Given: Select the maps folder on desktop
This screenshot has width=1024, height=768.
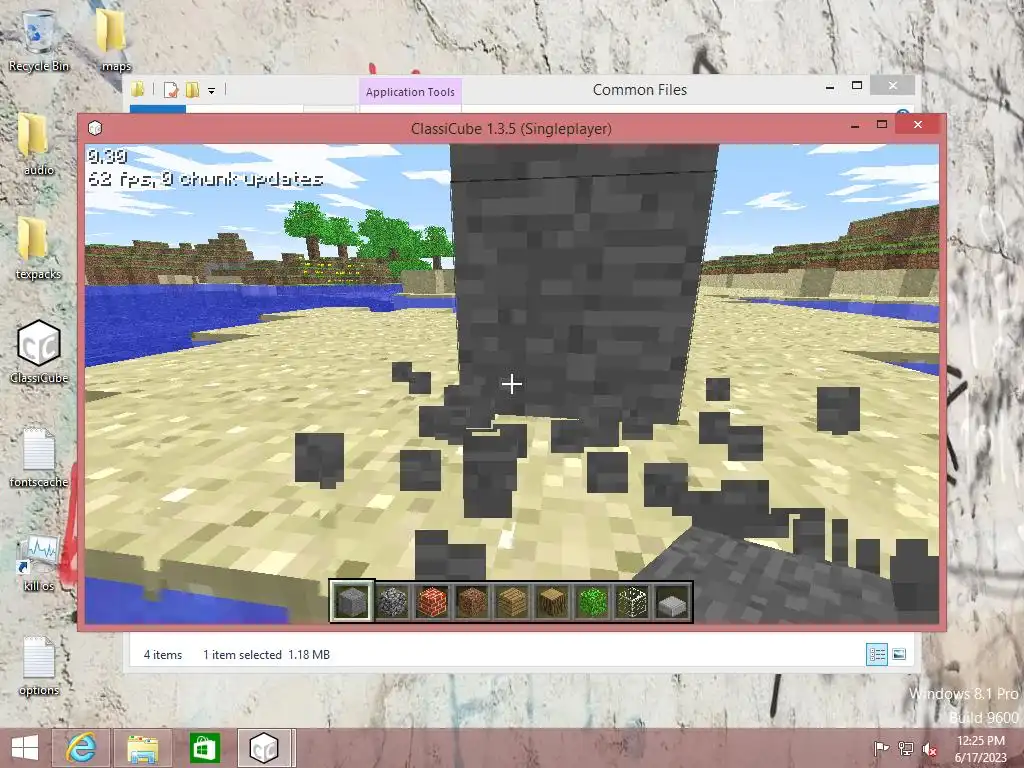Looking at the screenshot, I should click(115, 40).
